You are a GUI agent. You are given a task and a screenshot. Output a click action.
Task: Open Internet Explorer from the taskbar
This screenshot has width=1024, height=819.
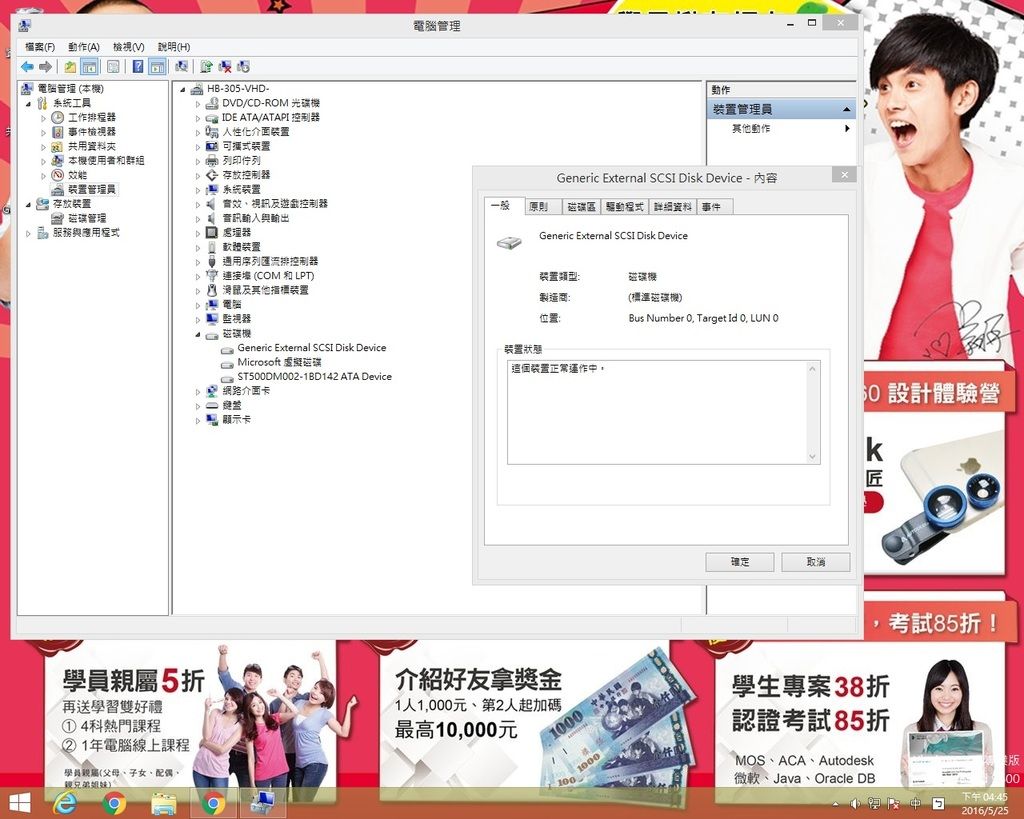pos(66,803)
